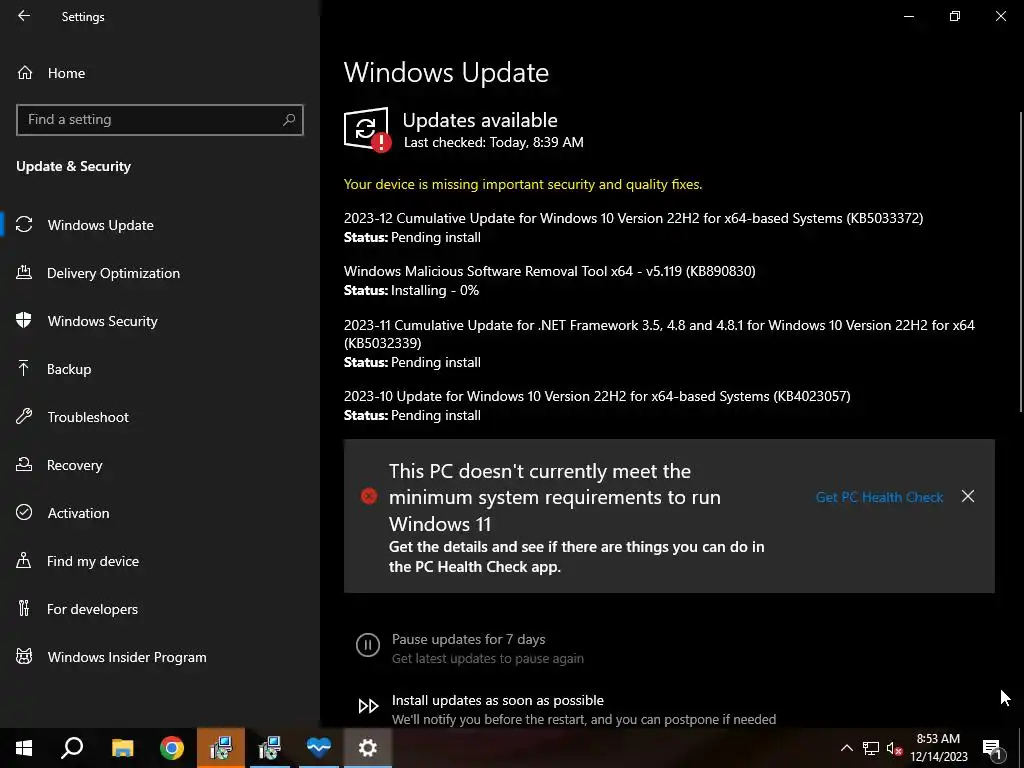Image resolution: width=1024 pixels, height=768 pixels.
Task: Click the muted volume tray icon
Action: (x=894, y=748)
